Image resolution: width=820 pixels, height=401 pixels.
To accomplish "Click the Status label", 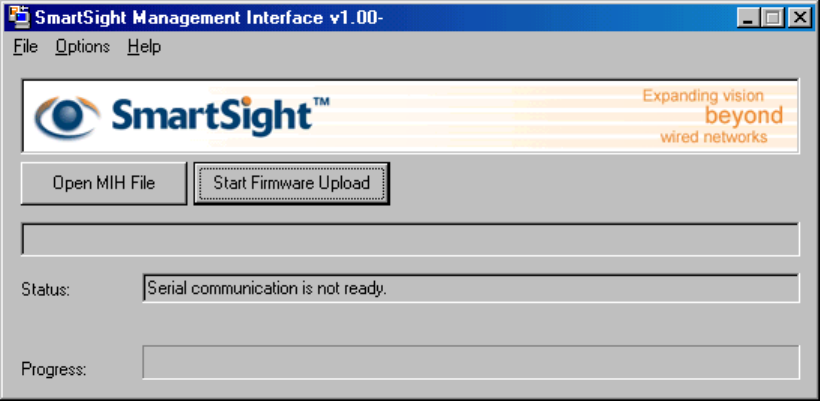I will (x=46, y=290).
